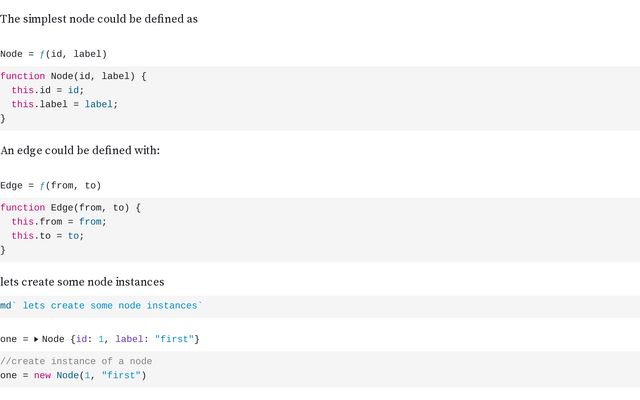The height and width of the screenshot is (400, 640).
Task: Click the 'id: 1' property in inspector output
Action: pyautogui.click(x=91, y=340)
